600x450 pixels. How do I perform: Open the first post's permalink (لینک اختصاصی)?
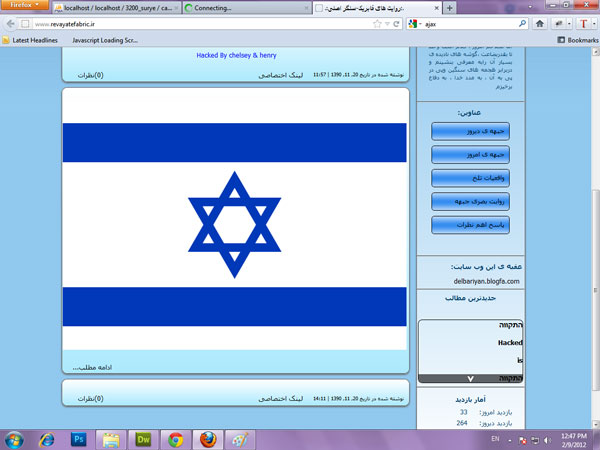tap(280, 75)
